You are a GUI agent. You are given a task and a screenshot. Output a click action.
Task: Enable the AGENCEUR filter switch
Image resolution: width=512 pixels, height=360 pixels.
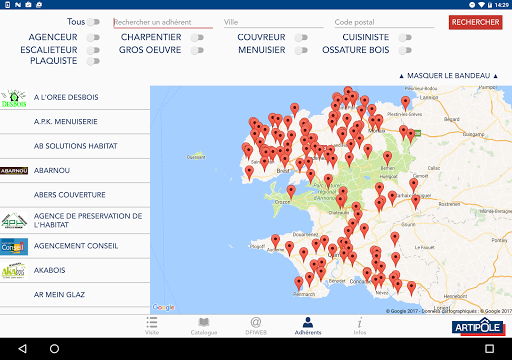pyautogui.click(x=93, y=37)
